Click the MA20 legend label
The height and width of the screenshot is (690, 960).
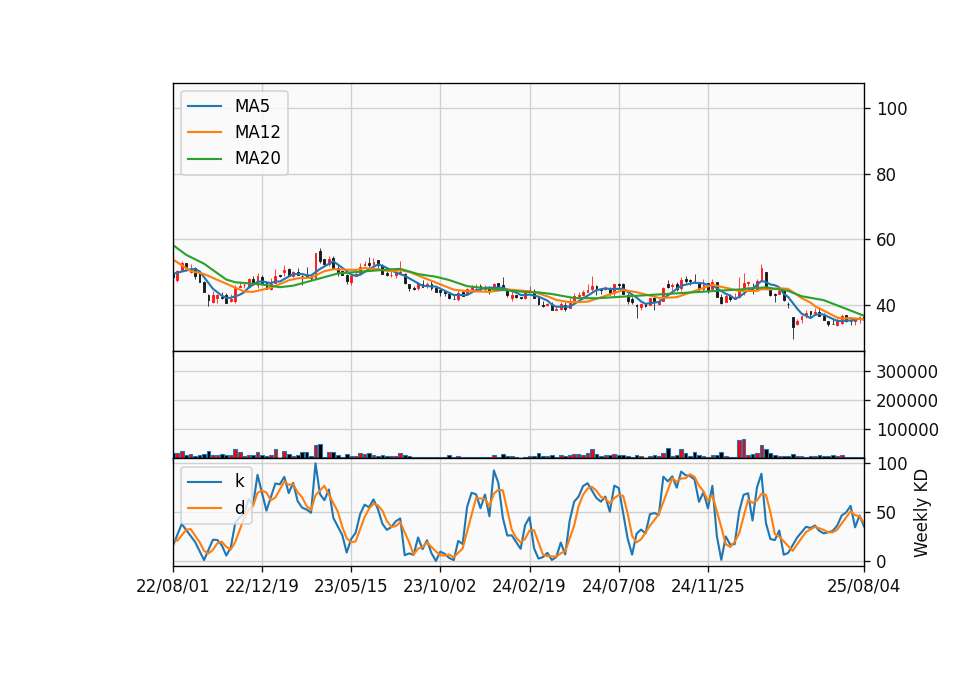257,158
